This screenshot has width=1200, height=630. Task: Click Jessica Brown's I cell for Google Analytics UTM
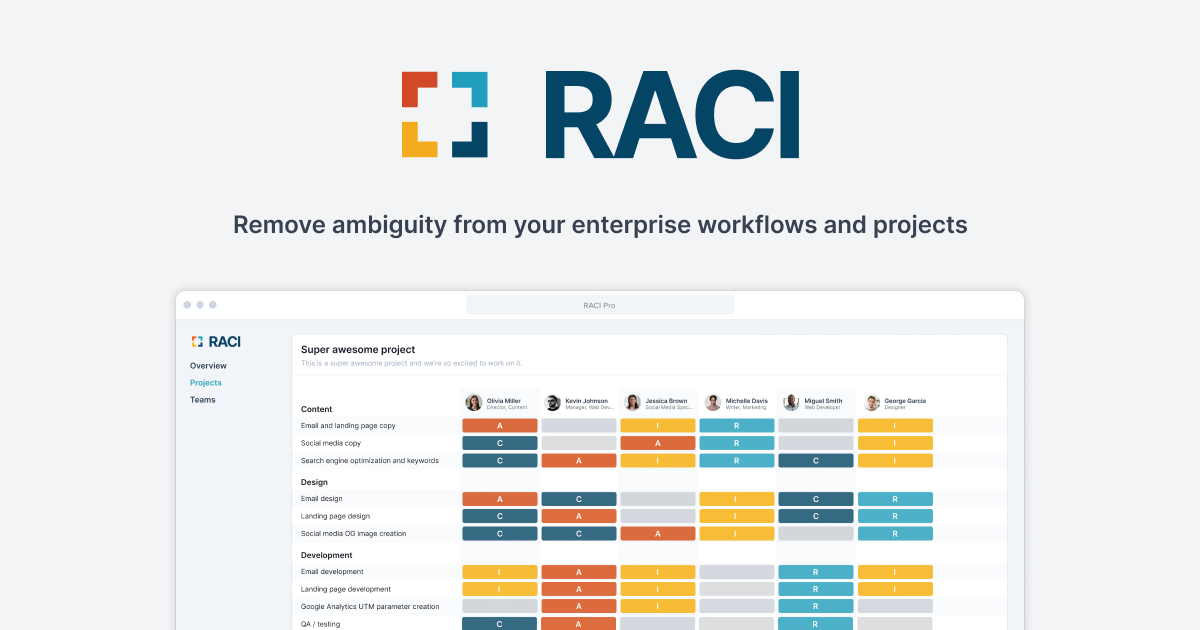point(658,607)
